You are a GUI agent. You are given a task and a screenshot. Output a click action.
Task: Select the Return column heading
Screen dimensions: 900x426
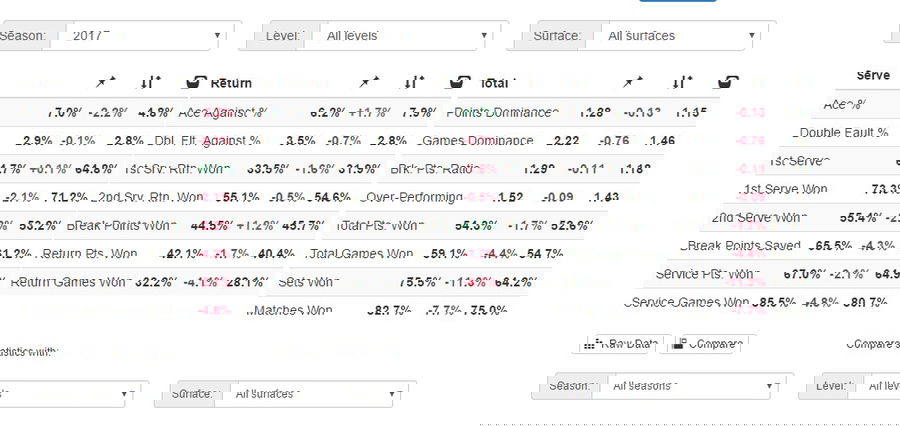coord(231,83)
